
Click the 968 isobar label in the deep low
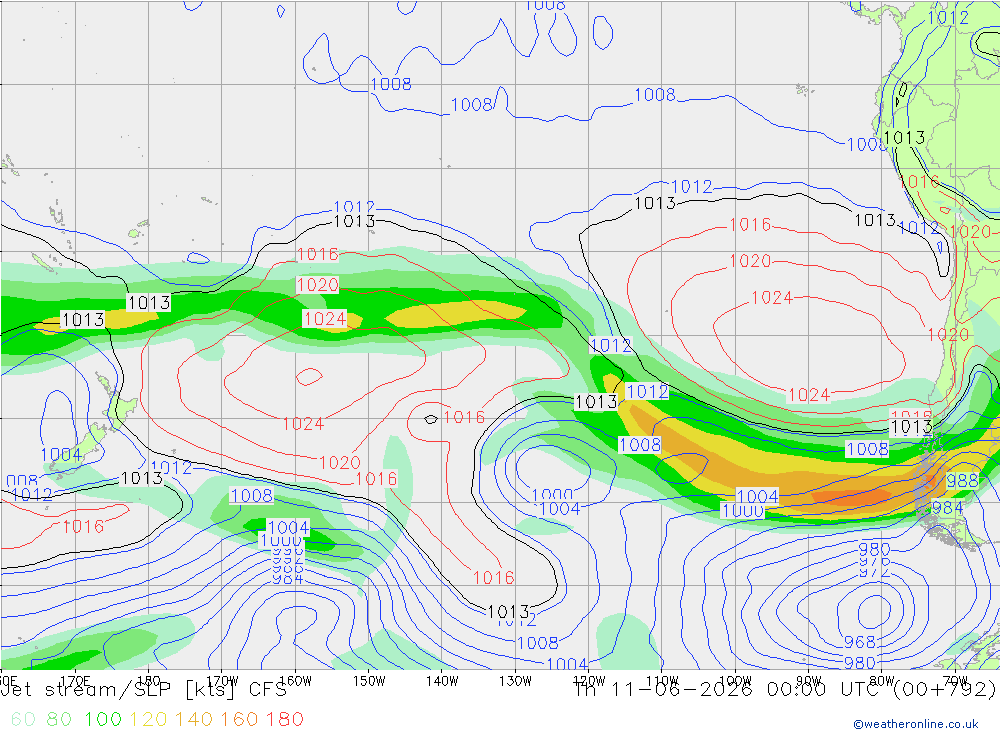(860, 642)
